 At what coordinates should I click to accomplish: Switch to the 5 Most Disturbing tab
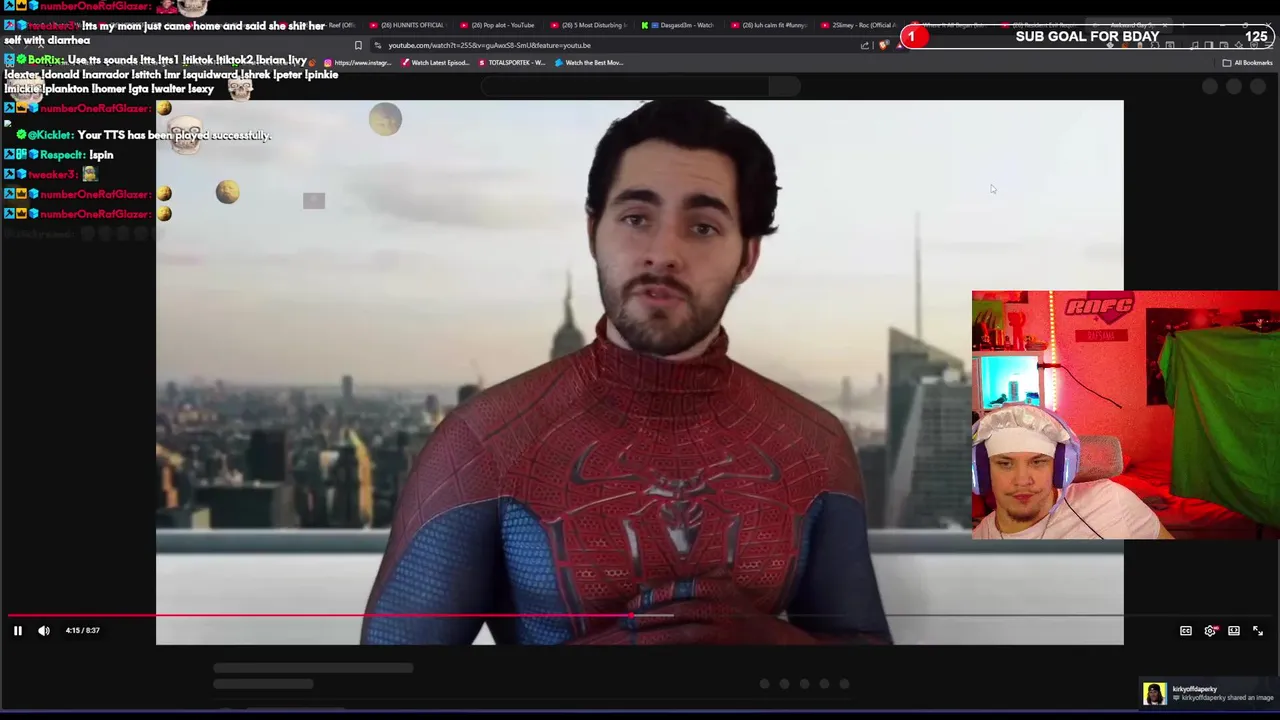tap(588, 25)
